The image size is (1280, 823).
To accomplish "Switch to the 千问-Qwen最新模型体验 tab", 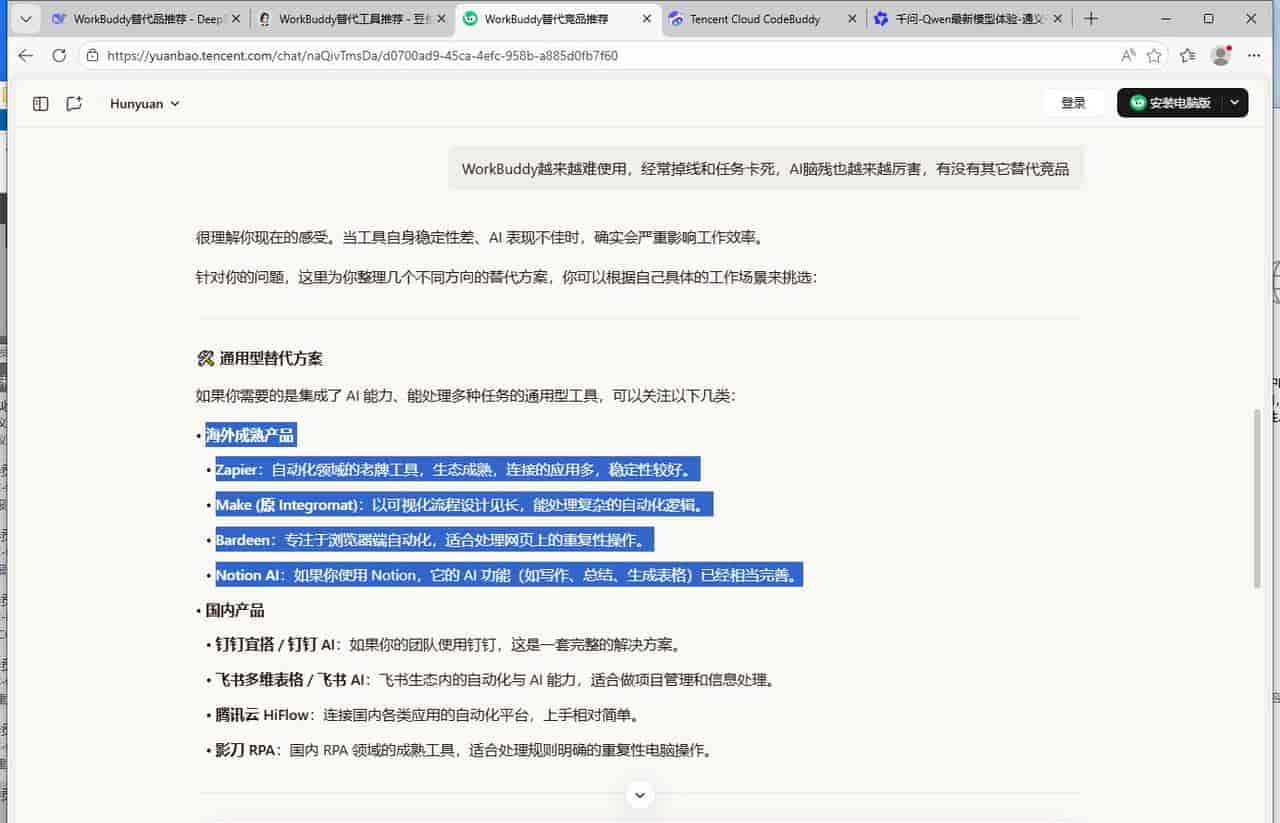I will 969,19.
